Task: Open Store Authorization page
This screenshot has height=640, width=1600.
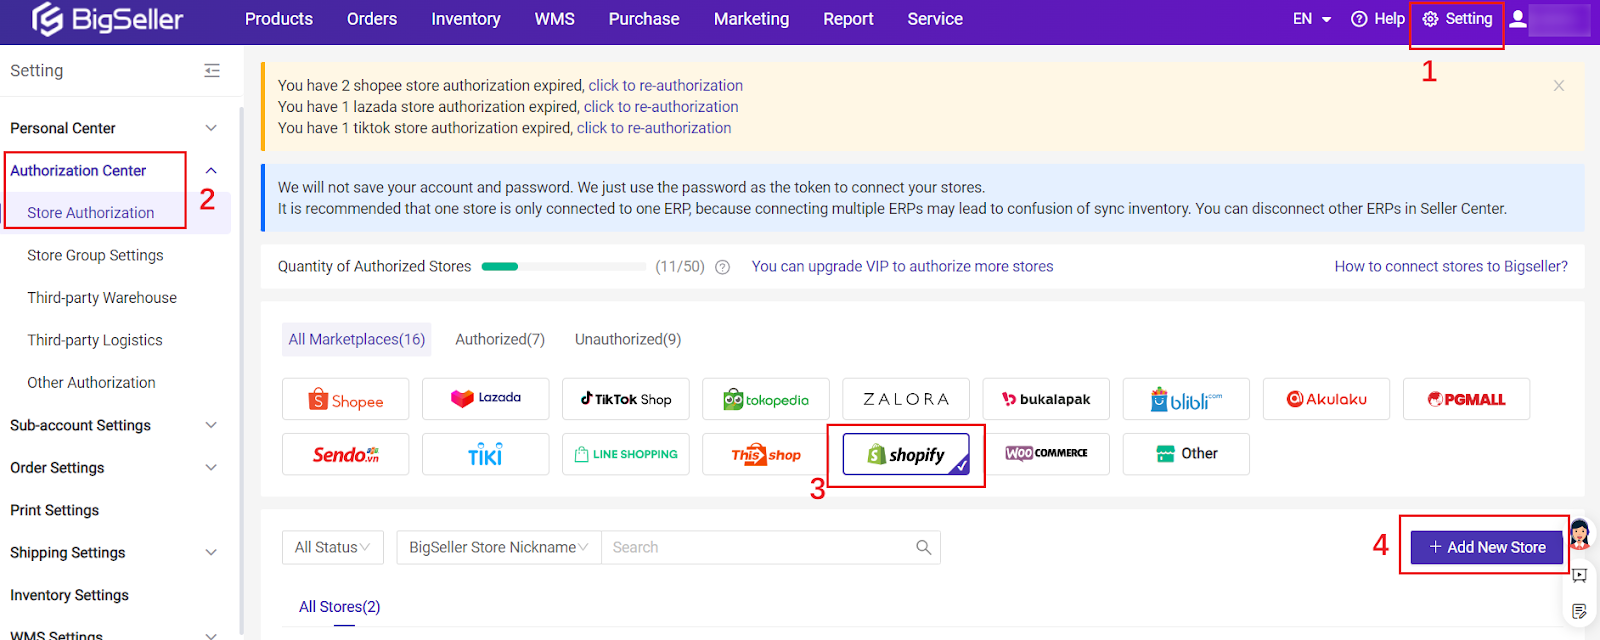Action: pos(91,213)
